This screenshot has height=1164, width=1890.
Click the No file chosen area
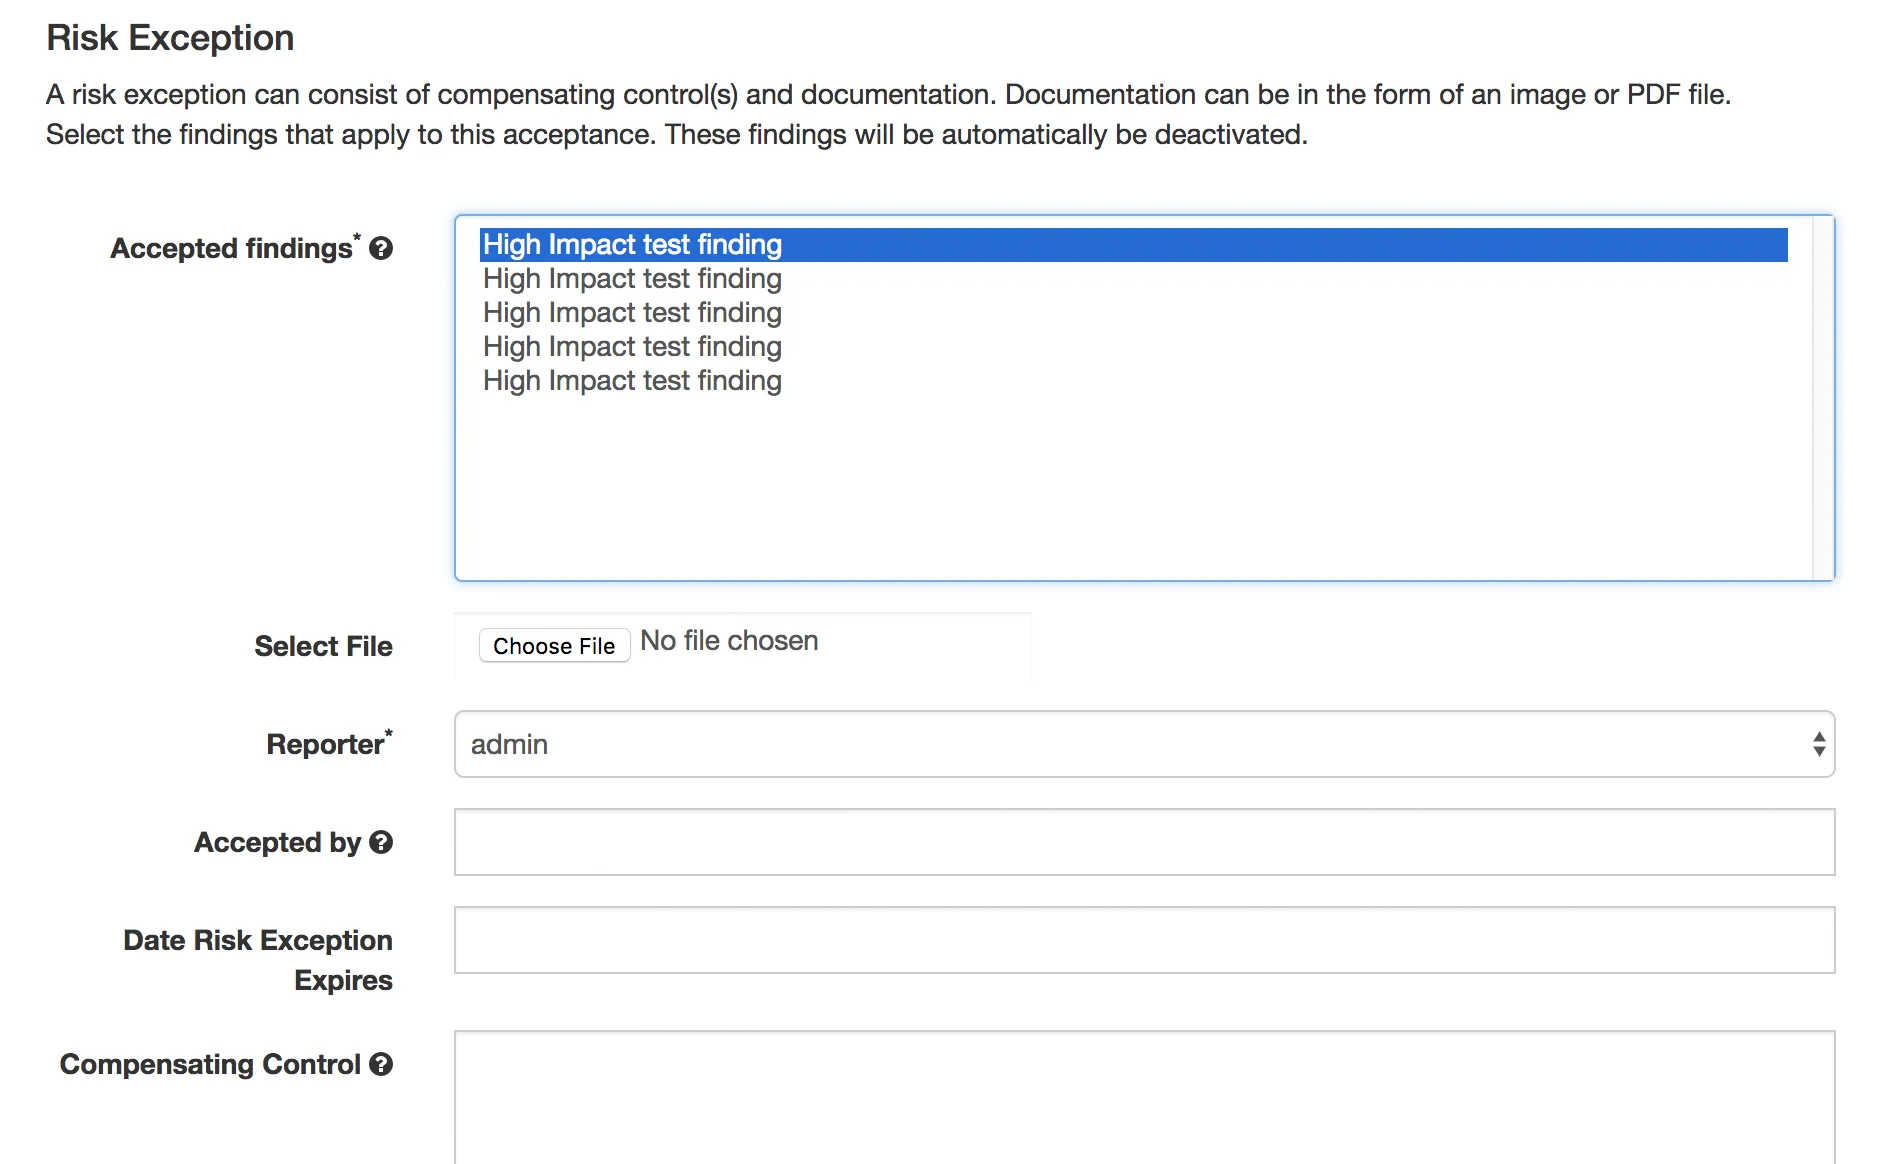pos(728,640)
